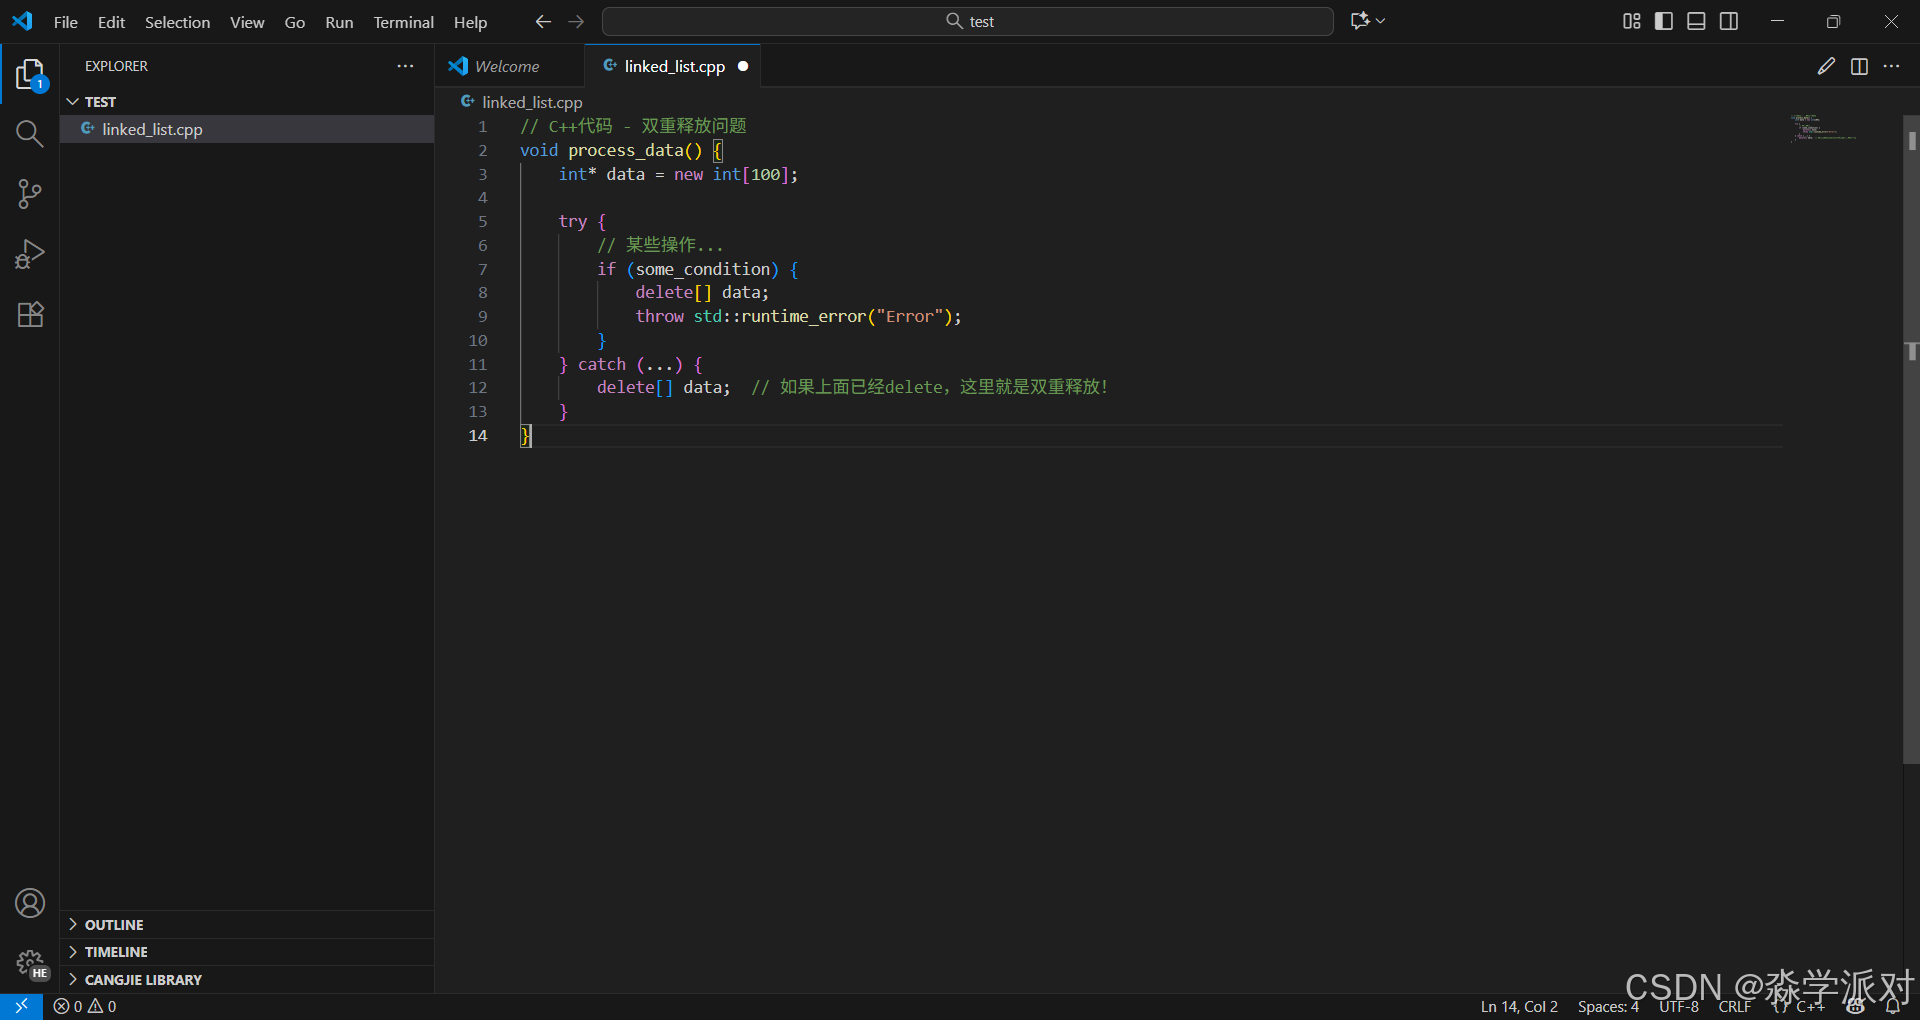Change line ending via CRLF
Image resolution: width=1920 pixels, height=1020 pixels.
(1735, 1006)
